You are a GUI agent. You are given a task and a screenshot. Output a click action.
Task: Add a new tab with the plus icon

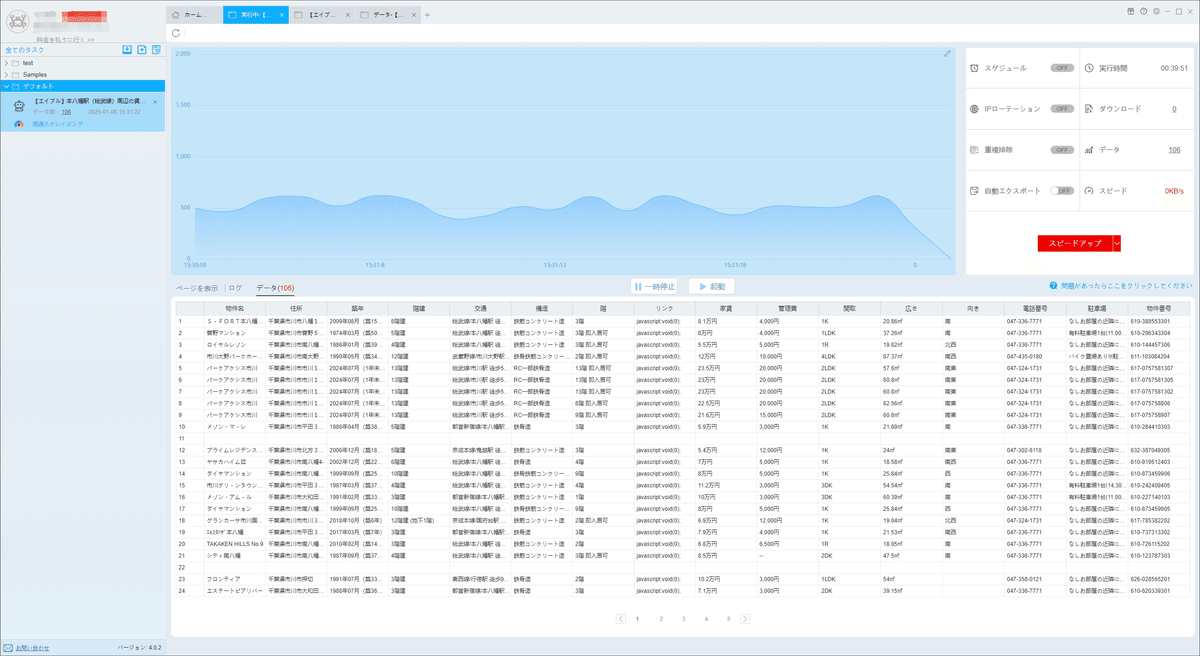[x=427, y=15]
